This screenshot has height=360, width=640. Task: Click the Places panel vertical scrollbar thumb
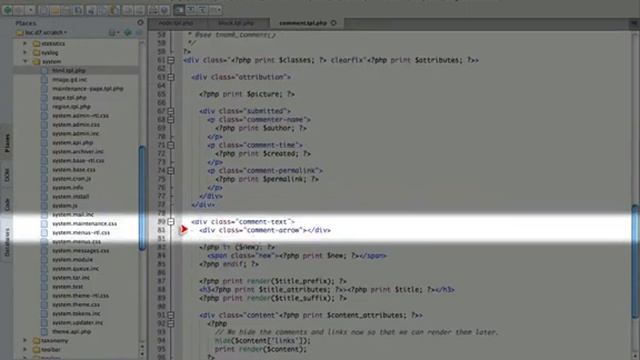[142, 198]
